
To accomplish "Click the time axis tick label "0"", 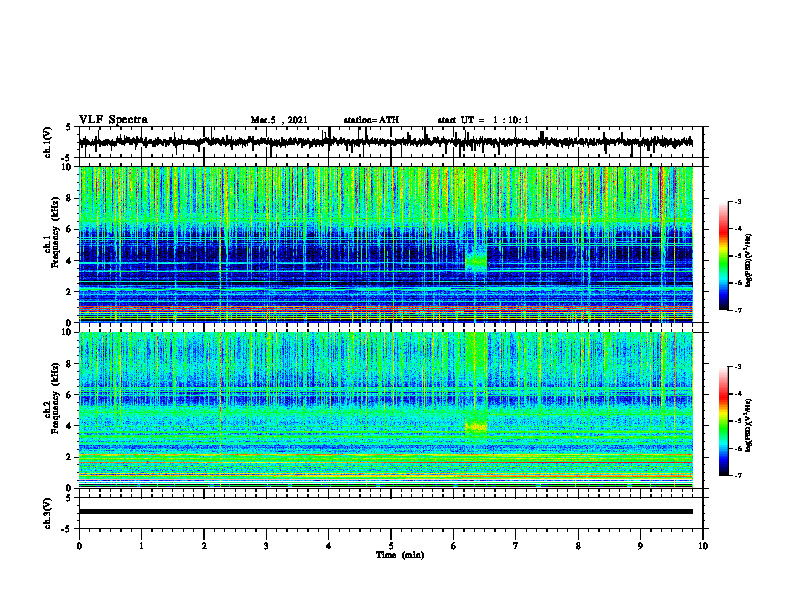I will click(x=79, y=546).
